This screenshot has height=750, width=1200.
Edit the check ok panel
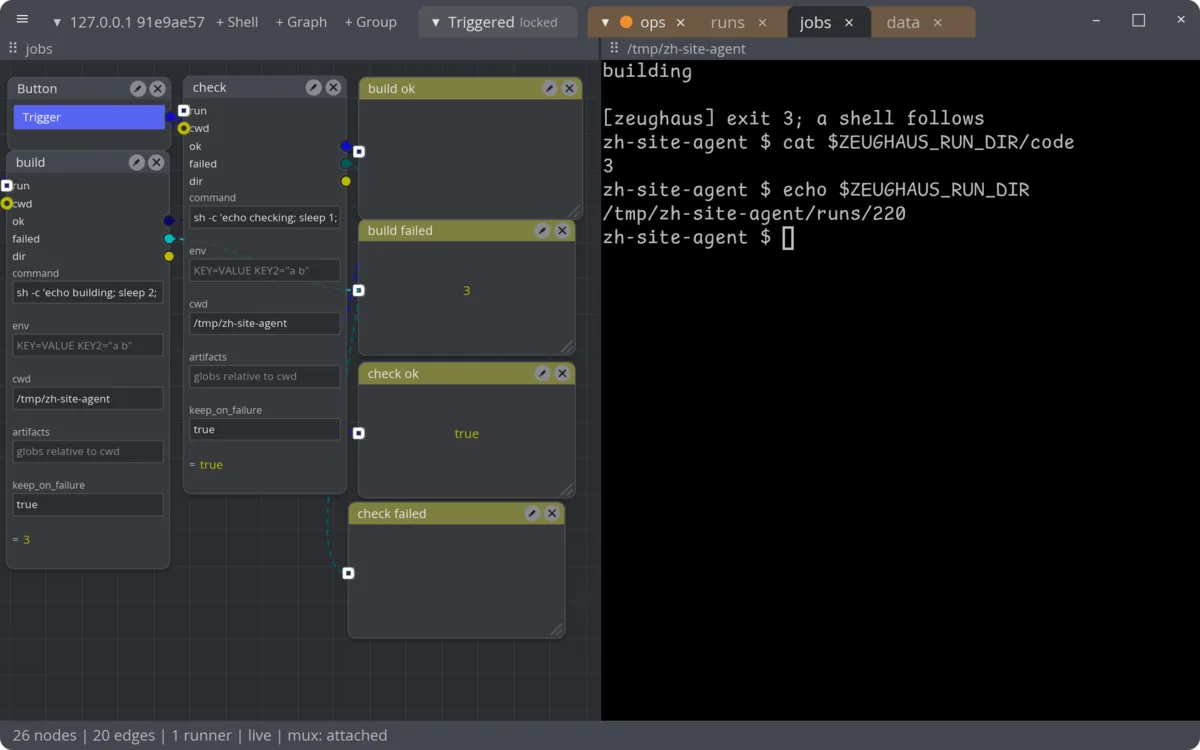(542, 374)
